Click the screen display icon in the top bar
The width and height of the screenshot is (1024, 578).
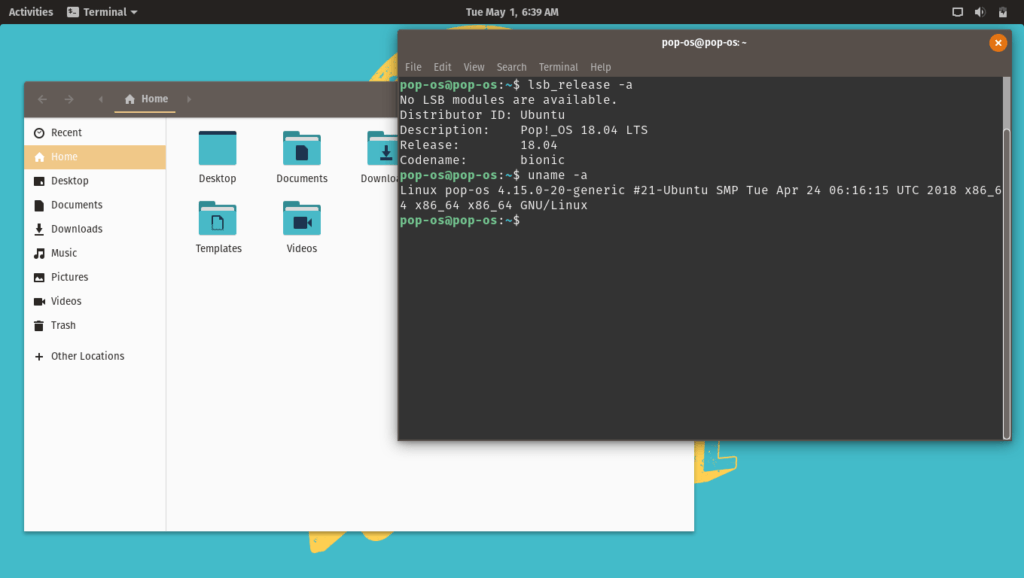click(x=956, y=11)
